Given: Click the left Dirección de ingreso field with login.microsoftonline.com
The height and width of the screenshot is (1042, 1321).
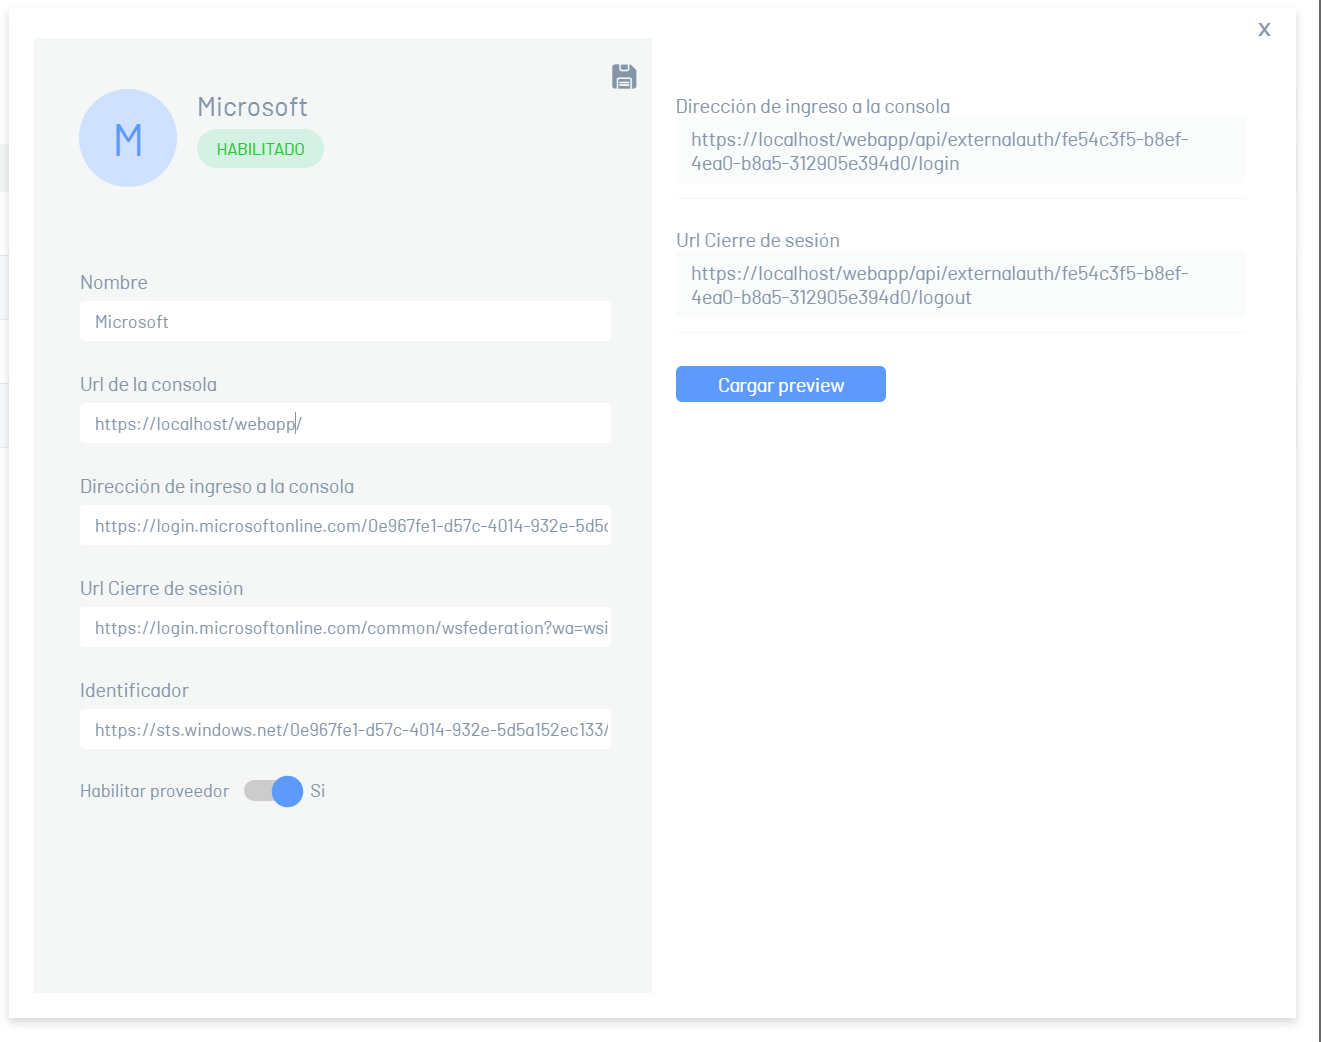Looking at the screenshot, I should (x=345, y=525).
